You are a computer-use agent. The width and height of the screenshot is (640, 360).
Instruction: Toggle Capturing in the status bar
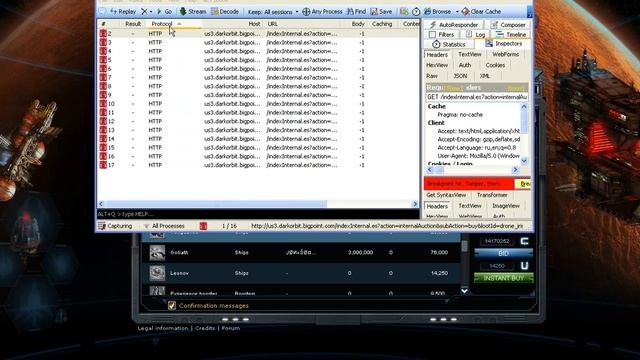[x=115, y=226]
